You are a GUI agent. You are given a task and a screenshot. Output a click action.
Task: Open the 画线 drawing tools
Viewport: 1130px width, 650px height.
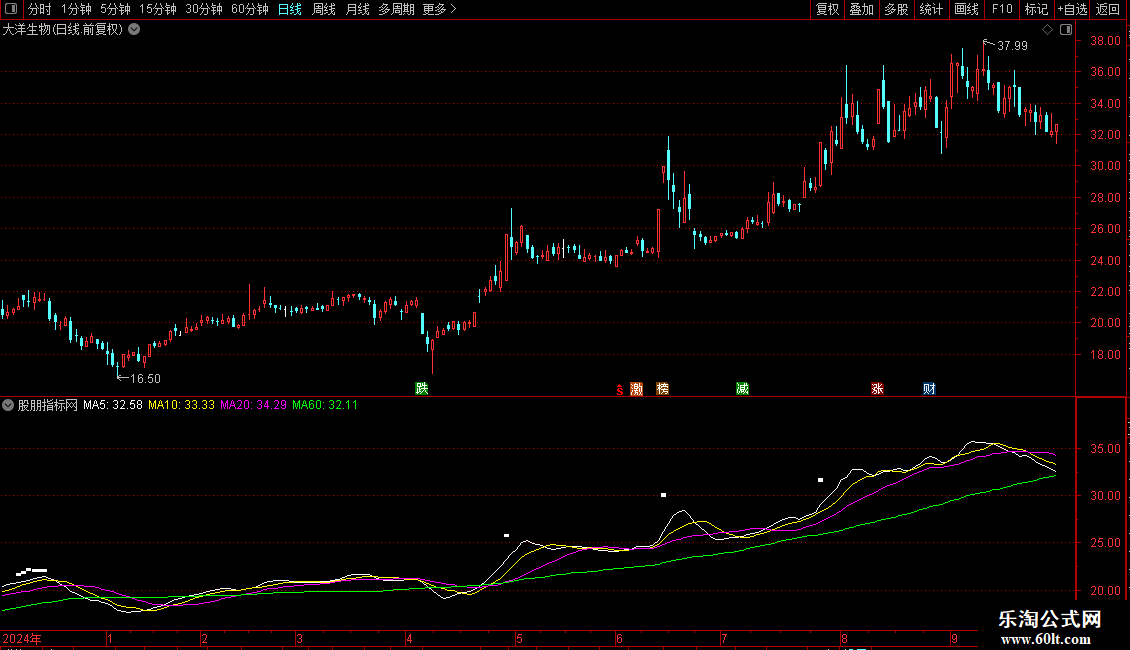[x=966, y=9]
